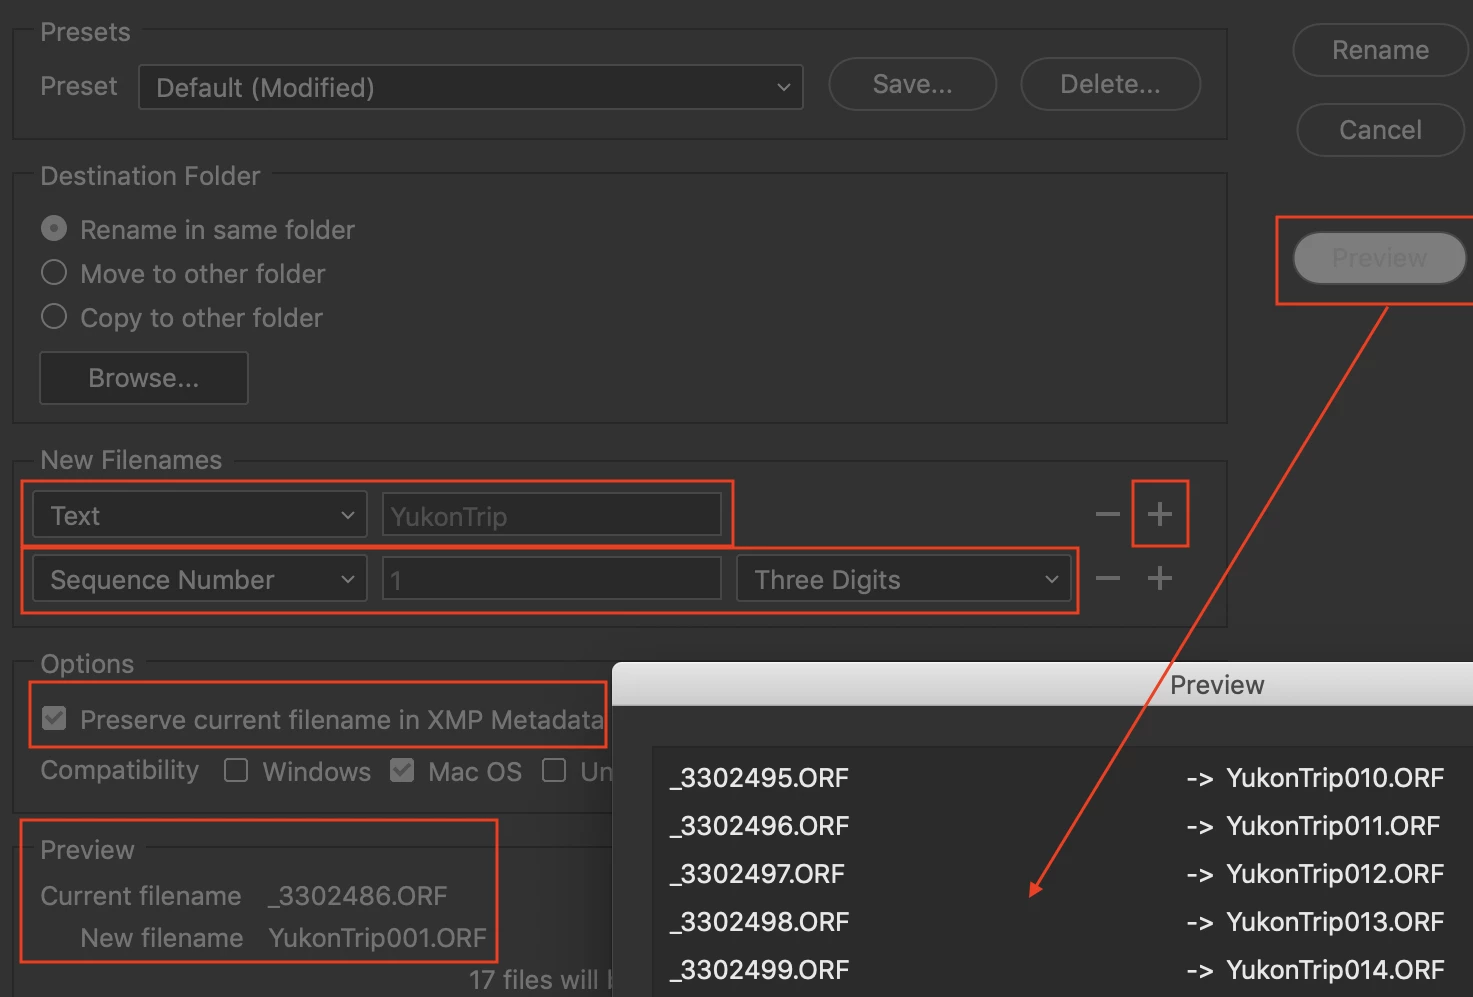
Task: Open the Preset dropdown showing Default (Modified)
Action: [470, 87]
